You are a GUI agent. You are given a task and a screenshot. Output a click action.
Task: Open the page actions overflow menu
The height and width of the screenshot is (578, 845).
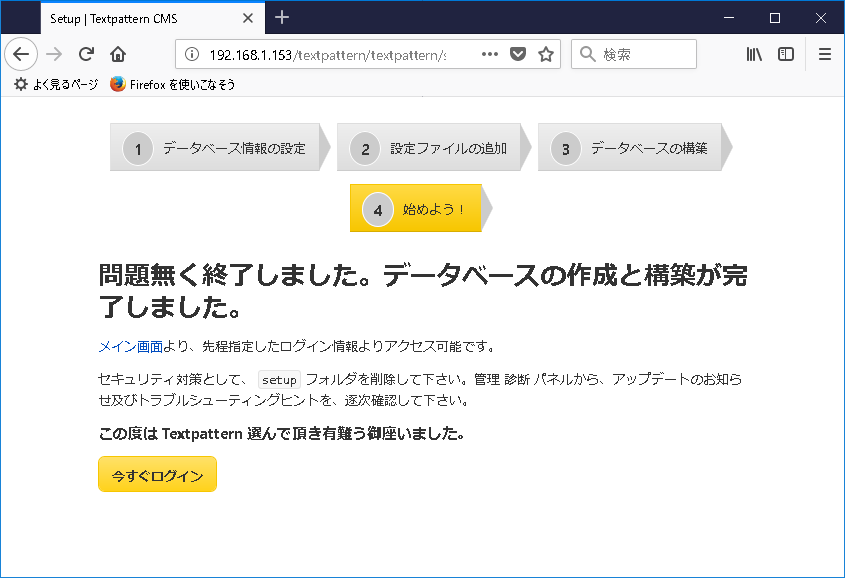[489, 54]
